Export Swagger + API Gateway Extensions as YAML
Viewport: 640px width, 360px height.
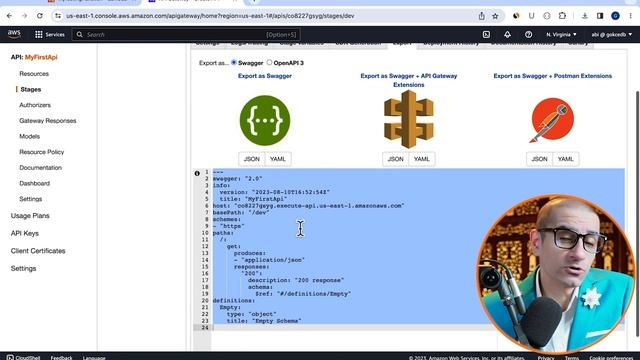click(x=422, y=159)
